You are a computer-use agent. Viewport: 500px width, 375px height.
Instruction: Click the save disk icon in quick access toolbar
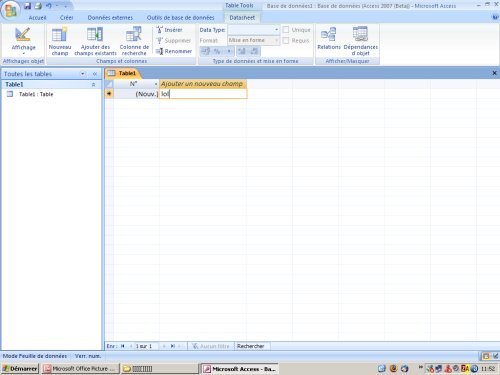(27, 6)
